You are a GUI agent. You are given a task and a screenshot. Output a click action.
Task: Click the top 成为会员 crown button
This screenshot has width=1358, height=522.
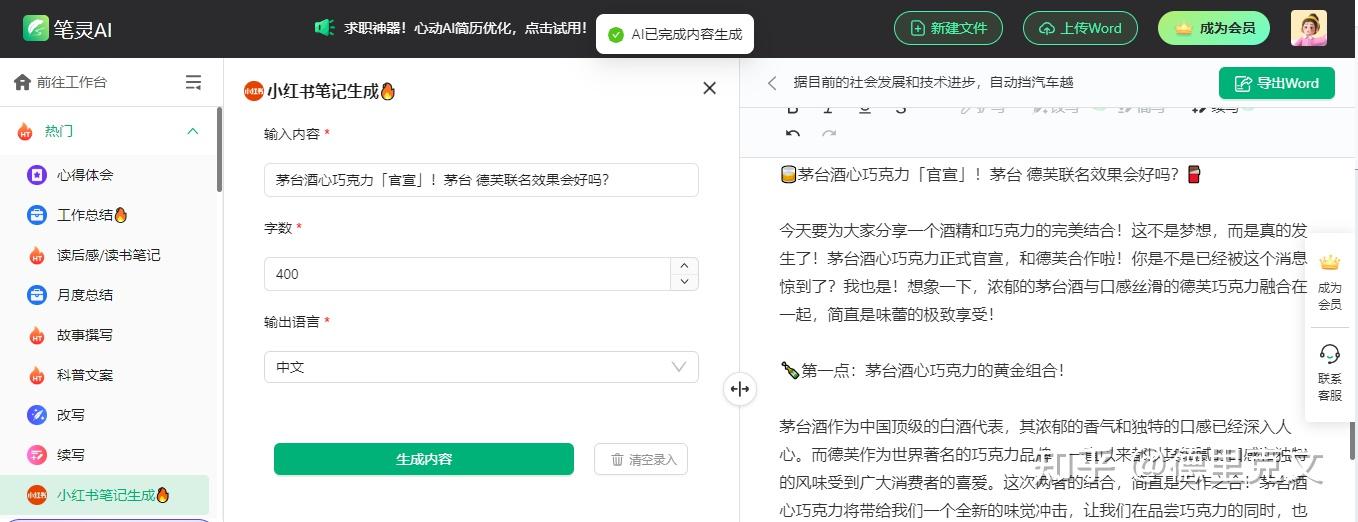(x=1214, y=28)
